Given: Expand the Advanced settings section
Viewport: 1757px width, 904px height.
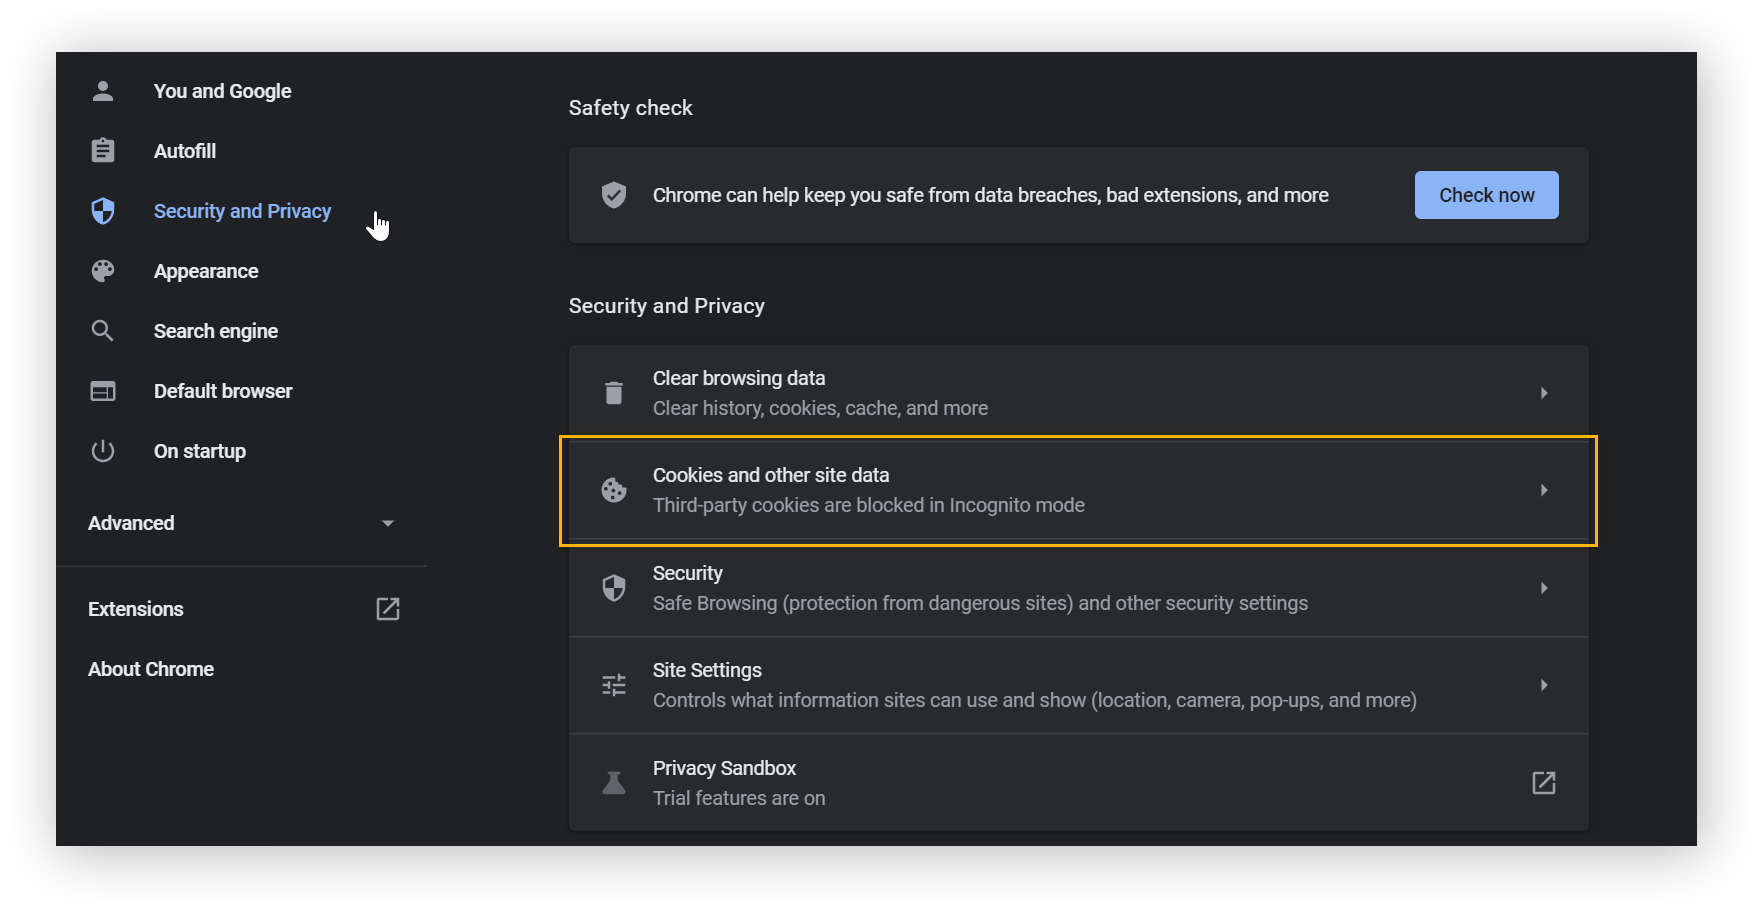Looking at the screenshot, I should (x=388, y=522).
